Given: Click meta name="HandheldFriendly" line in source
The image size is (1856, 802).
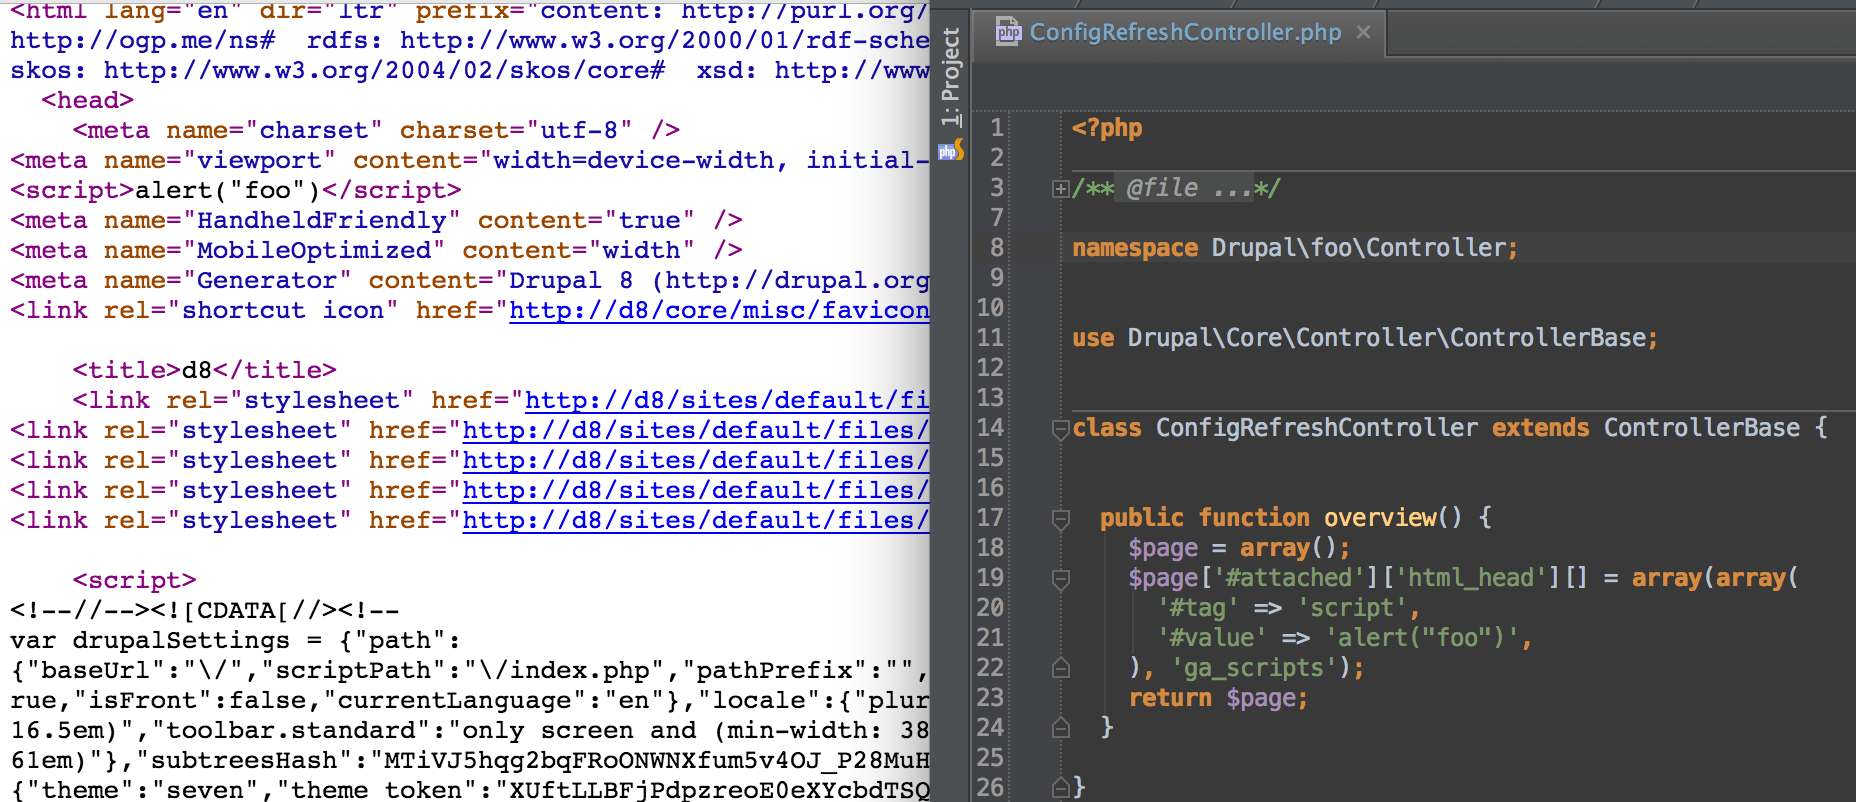Looking at the screenshot, I should 376,220.
